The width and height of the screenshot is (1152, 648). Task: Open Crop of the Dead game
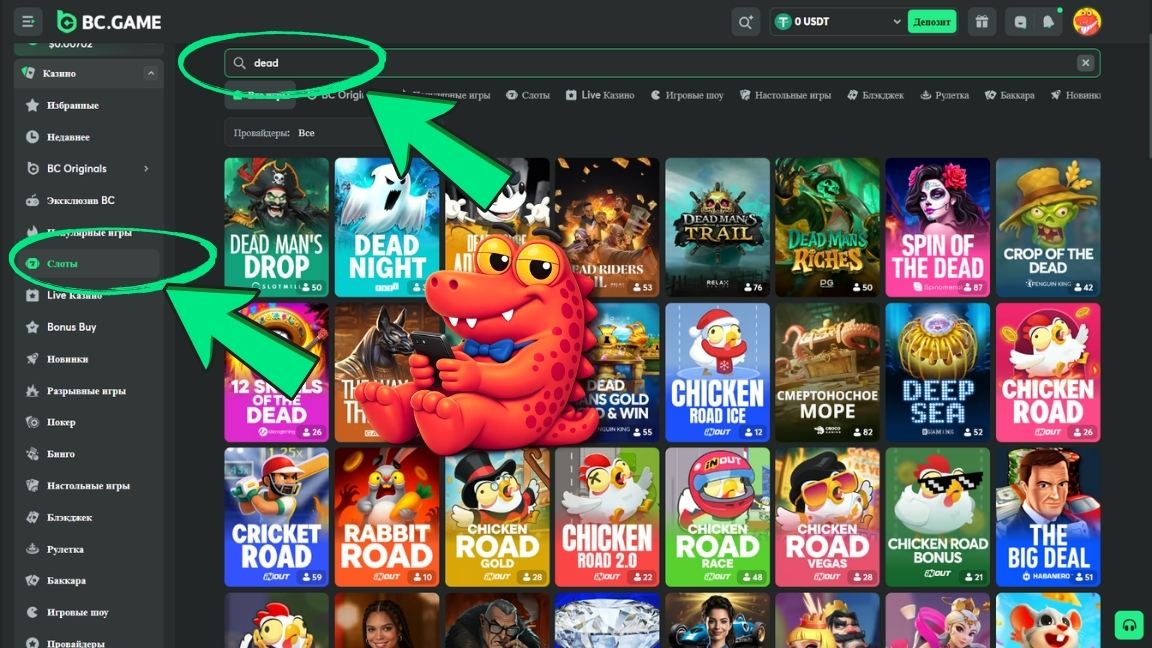tap(1048, 227)
